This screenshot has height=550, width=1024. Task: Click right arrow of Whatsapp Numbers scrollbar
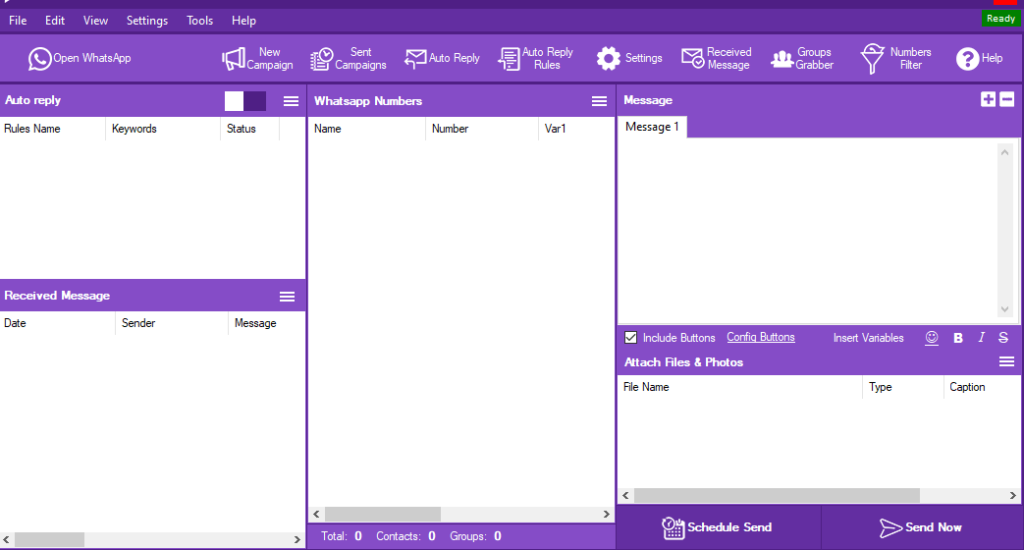coord(606,514)
